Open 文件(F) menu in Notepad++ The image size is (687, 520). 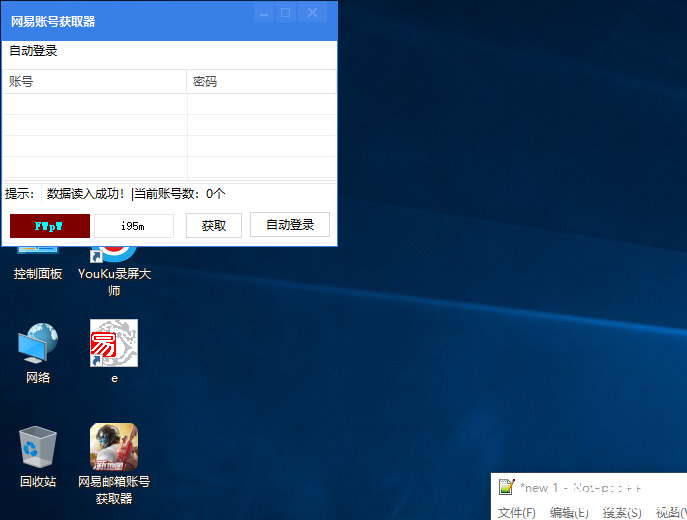point(517,512)
